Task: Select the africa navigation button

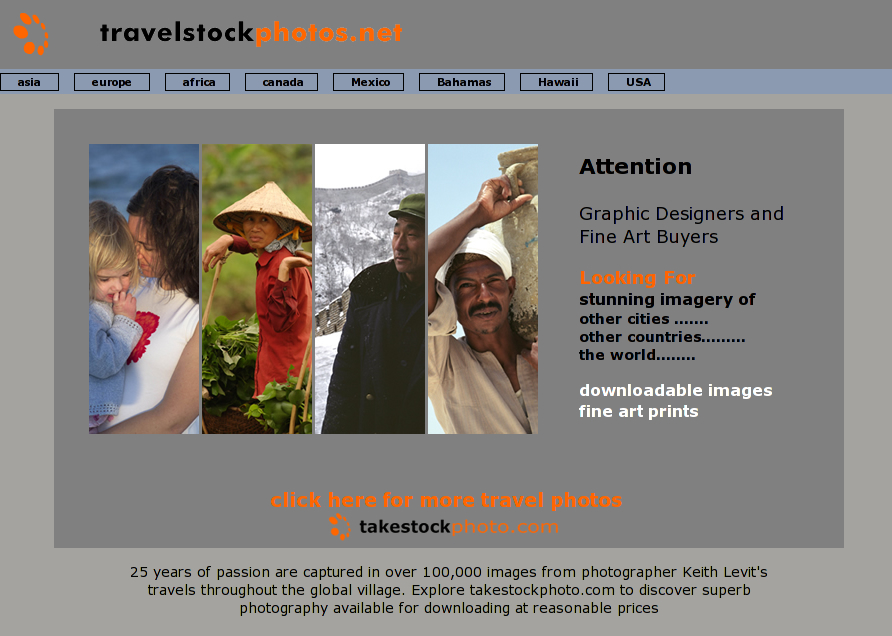Action: (197, 82)
